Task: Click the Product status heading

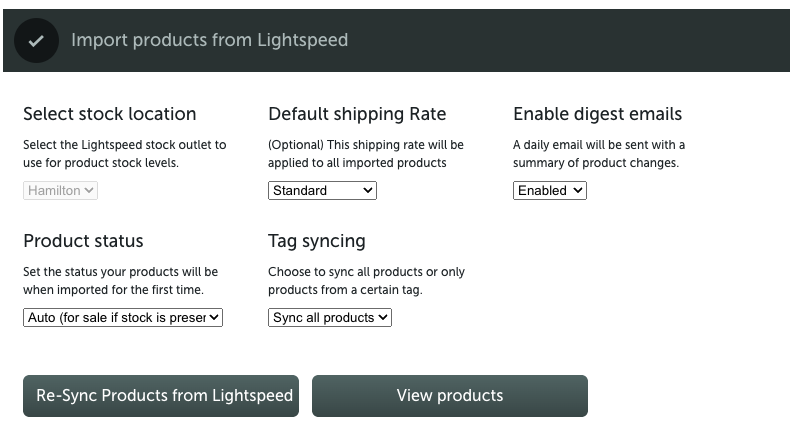Action: click(83, 241)
